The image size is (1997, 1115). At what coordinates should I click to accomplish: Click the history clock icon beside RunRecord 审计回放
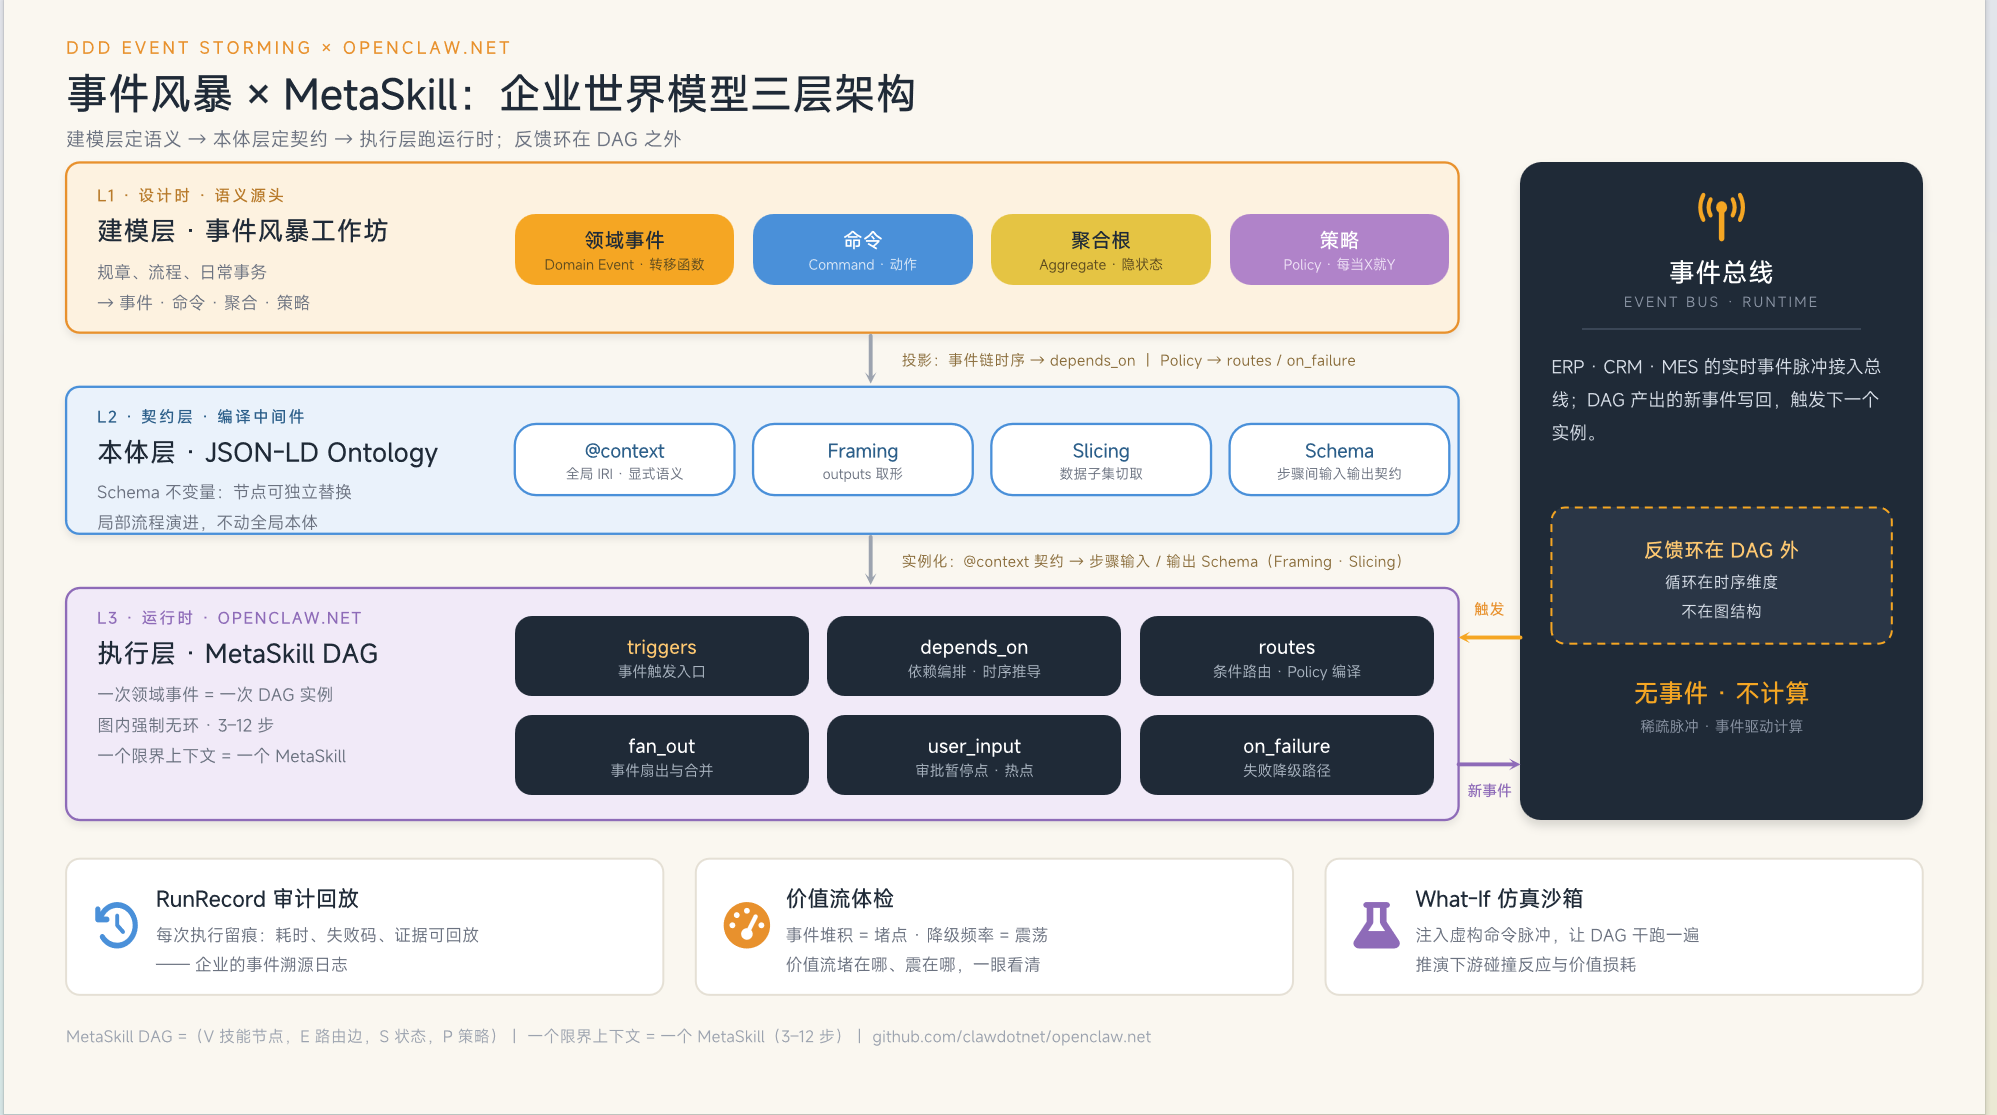[x=117, y=925]
